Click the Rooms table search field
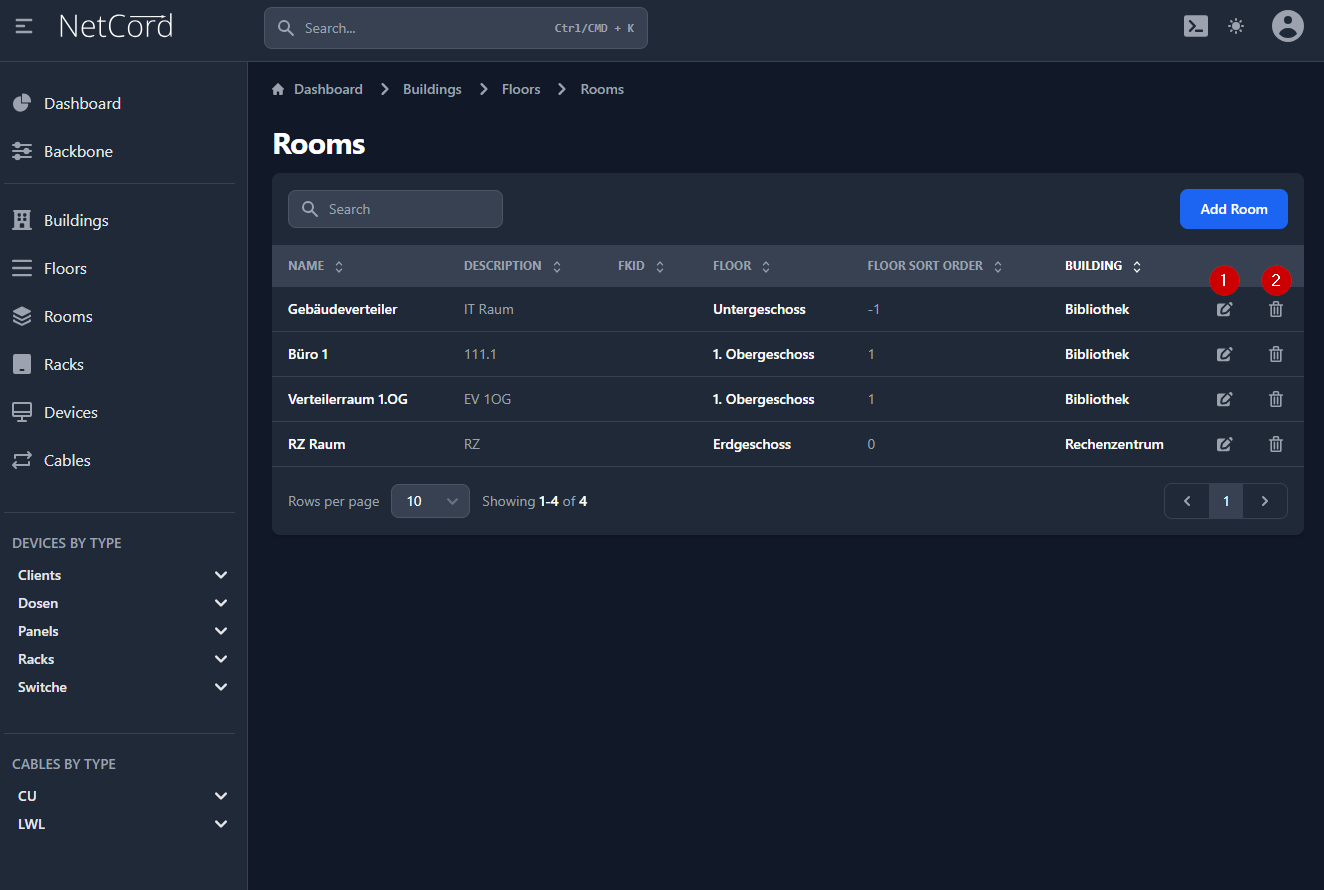Viewport: 1324px width, 890px height. (395, 209)
